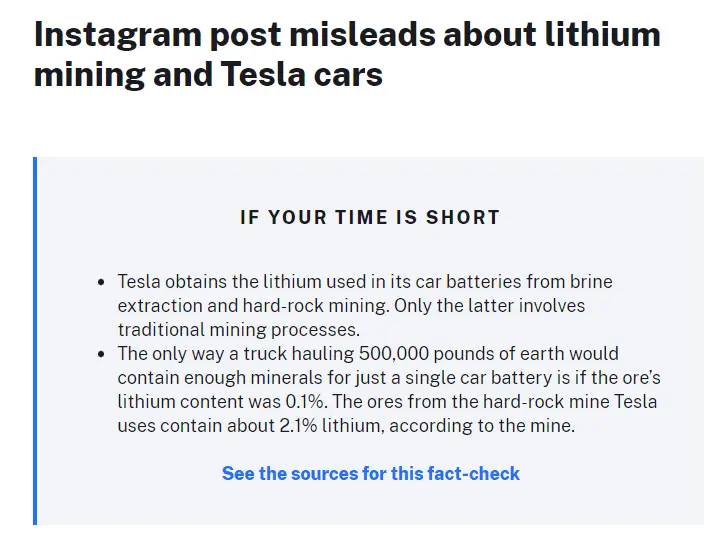This screenshot has width=728, height=542.
Task: Click the headline about lithium mining and Tesla
Action: tap(347, 54)
